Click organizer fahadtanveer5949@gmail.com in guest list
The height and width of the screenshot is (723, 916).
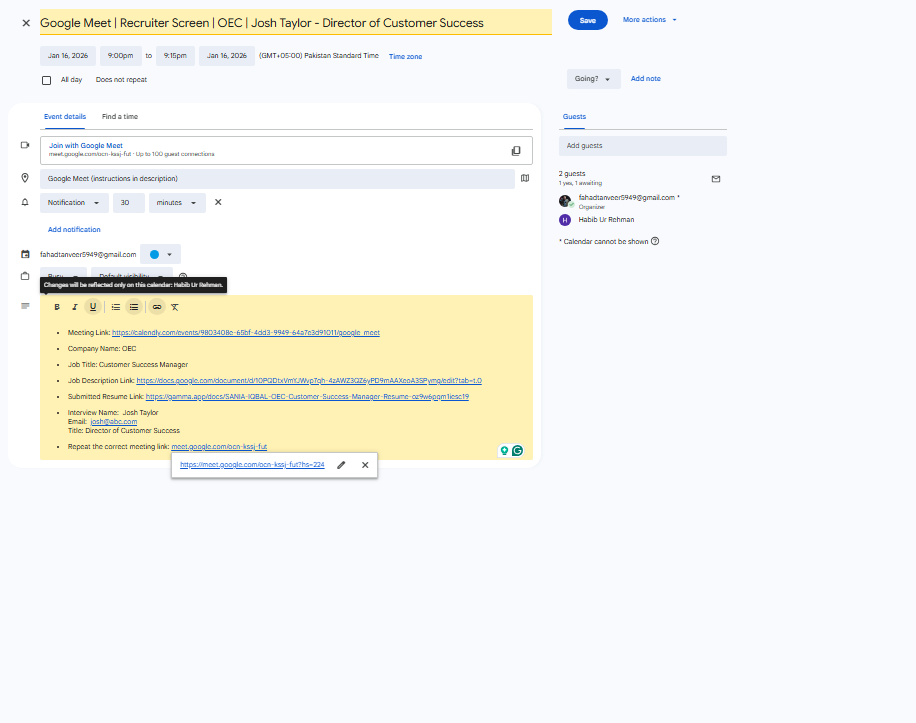pos(626,197)
